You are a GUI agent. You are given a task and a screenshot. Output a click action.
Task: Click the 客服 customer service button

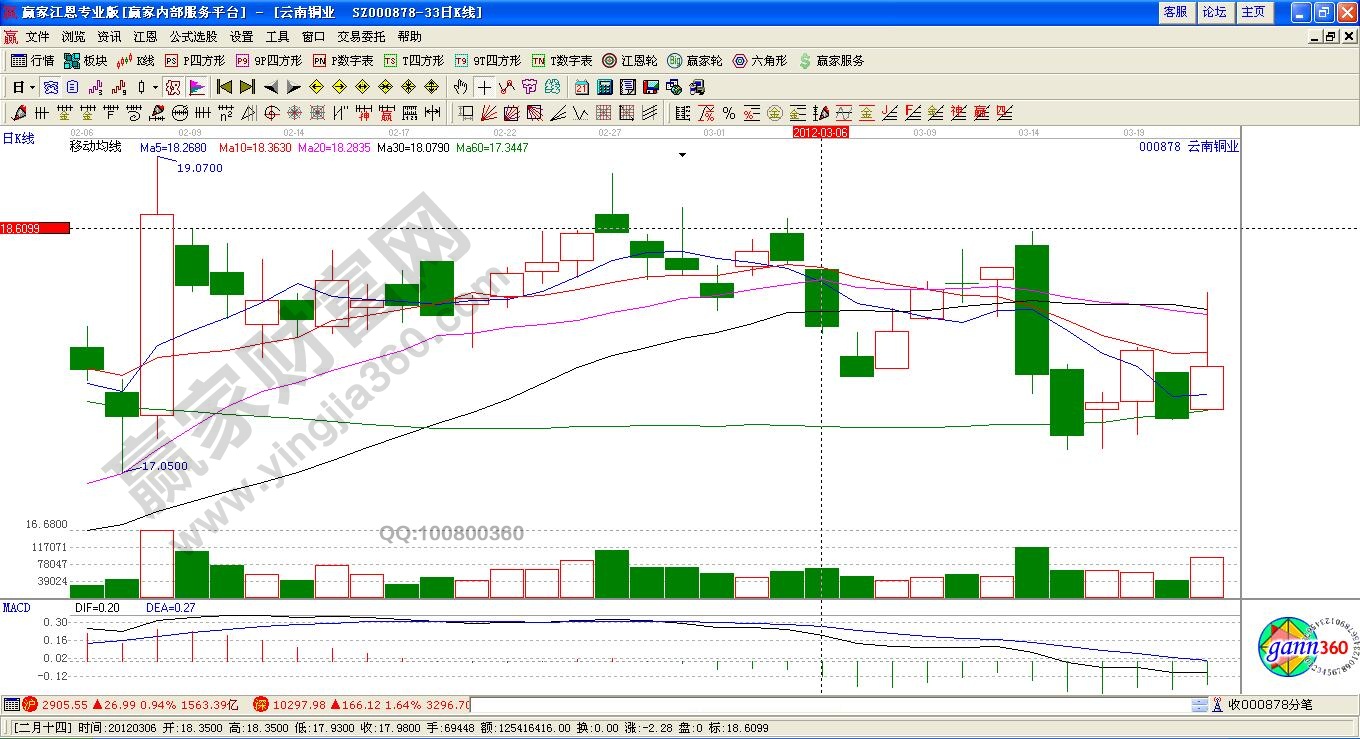[x=1175, y=12]
